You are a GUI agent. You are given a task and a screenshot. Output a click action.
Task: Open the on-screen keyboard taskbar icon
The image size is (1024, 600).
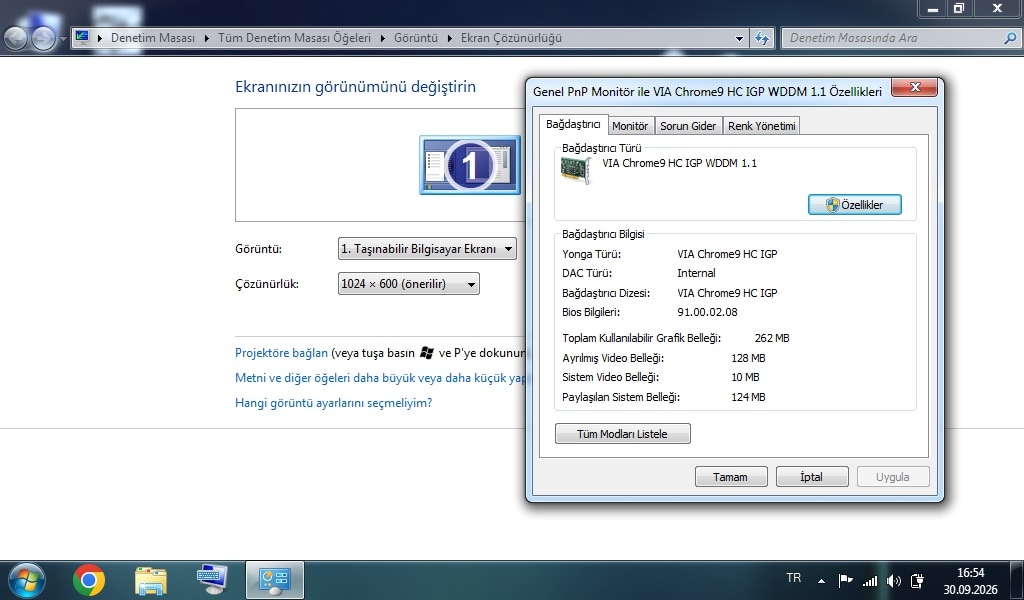coord(212,579)
